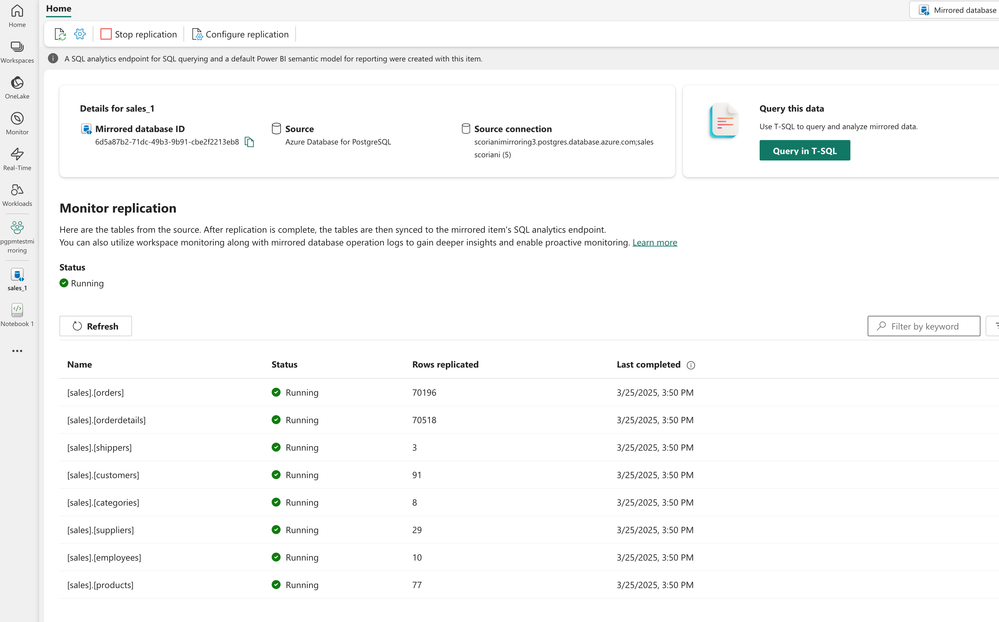Click the source connection server address
This screenshot has height=622, width=999.
(564, 142)
